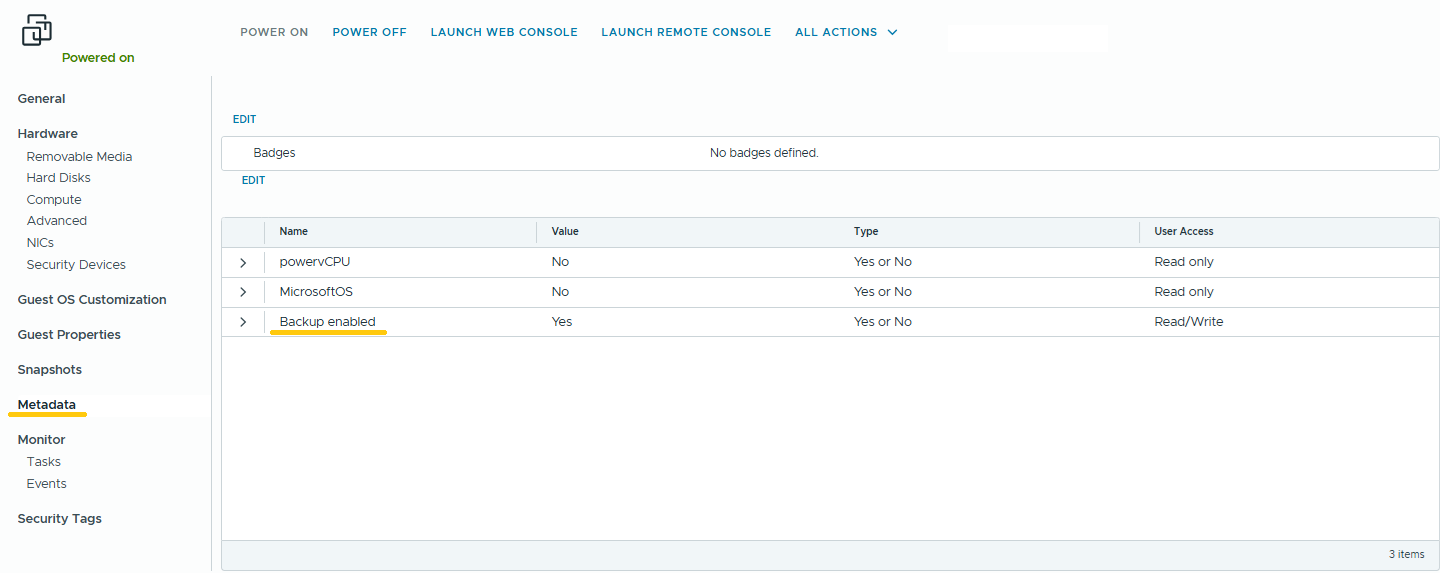Launch the web console

(504, 32)
